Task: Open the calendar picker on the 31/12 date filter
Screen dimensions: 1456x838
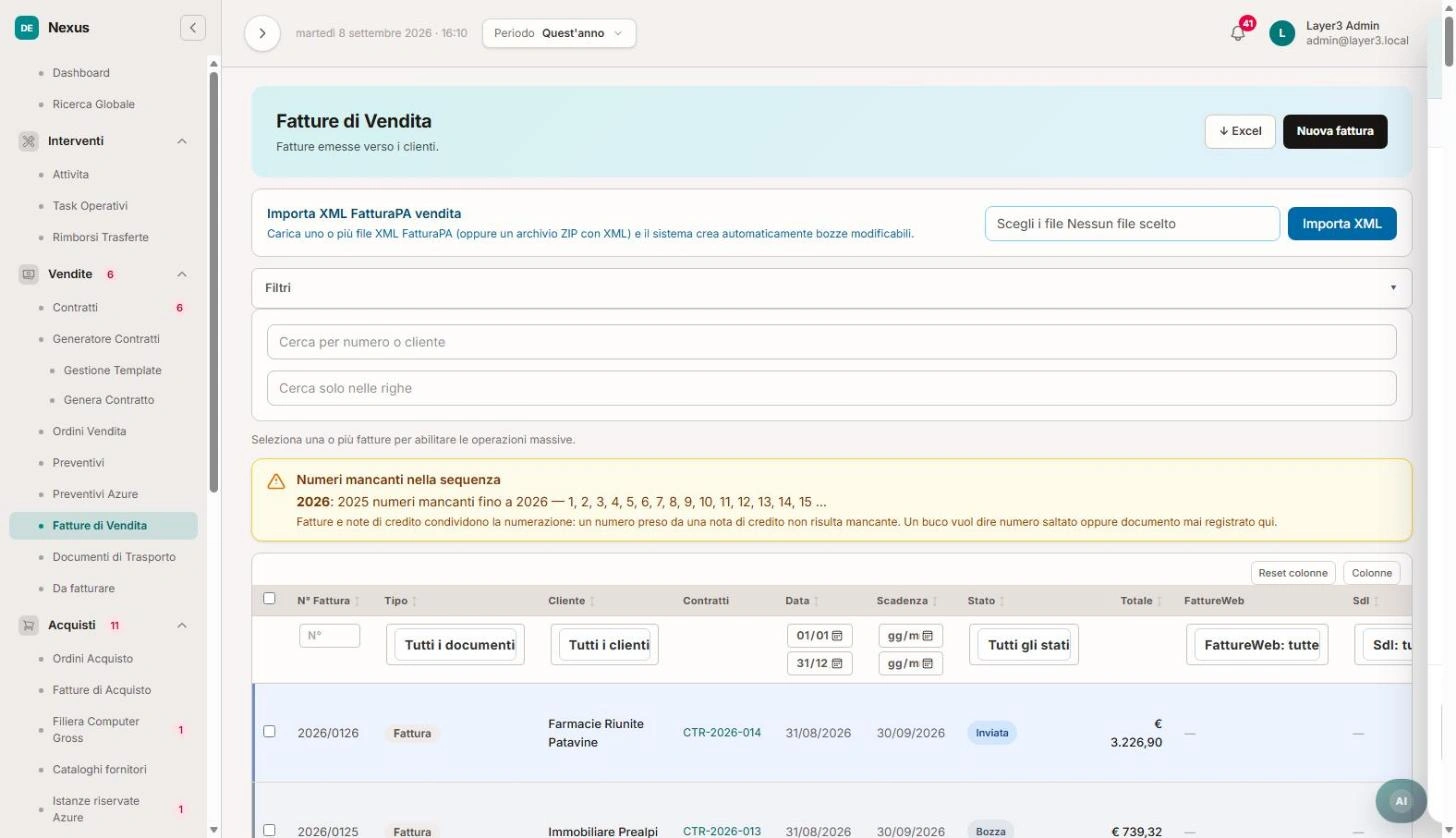Action: 837,664
